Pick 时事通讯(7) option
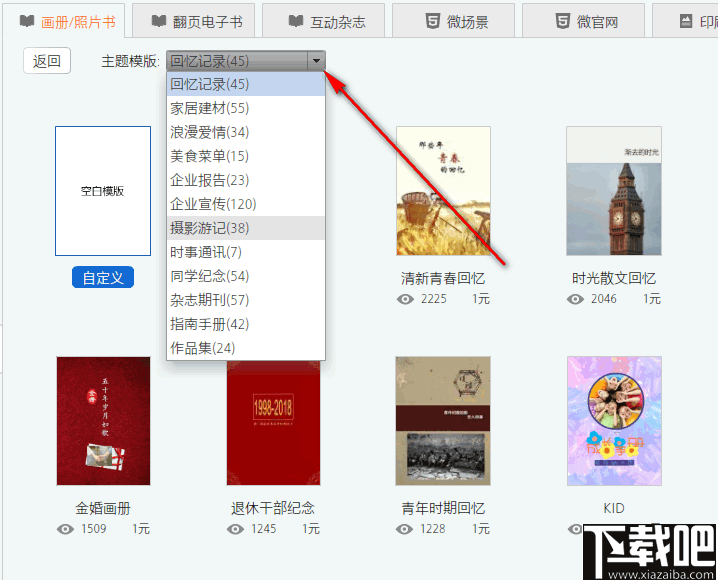This screenshot has height=580, width=718. click(x=246, y=252)
